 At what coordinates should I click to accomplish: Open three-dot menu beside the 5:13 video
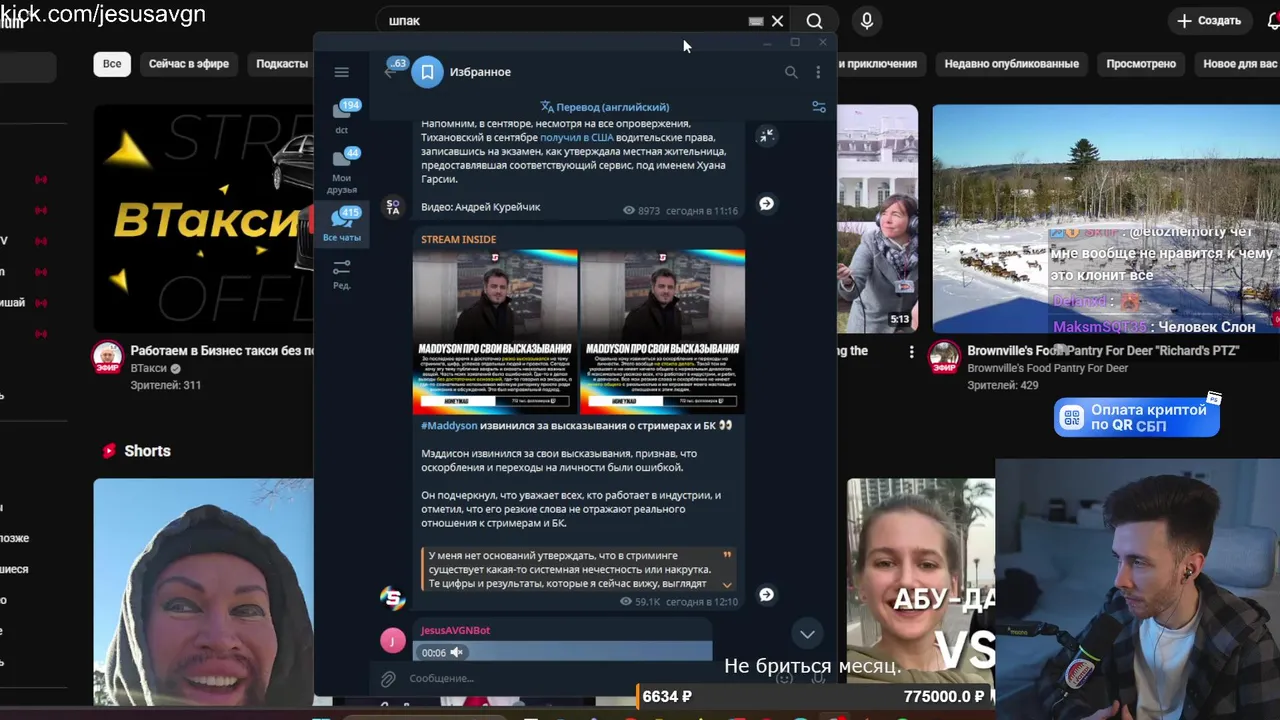click(x=911, y=352)
